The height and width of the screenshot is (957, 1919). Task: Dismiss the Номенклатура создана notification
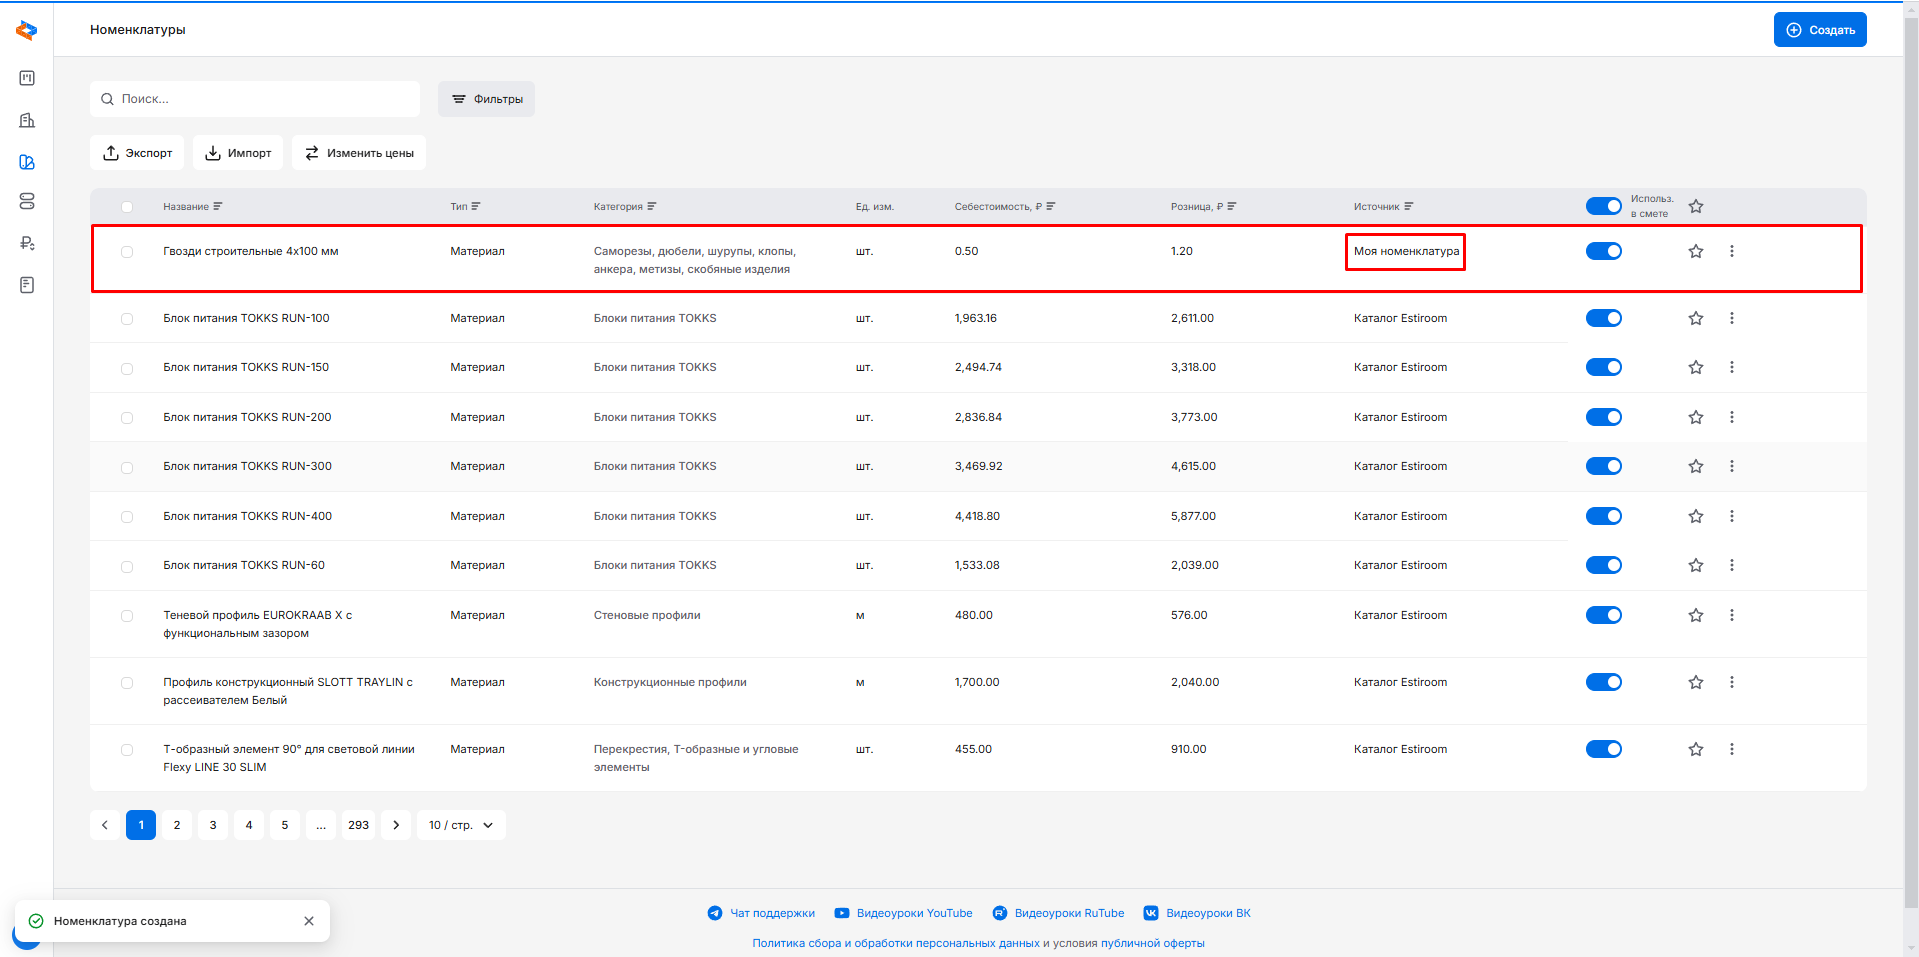pos(309,921)
